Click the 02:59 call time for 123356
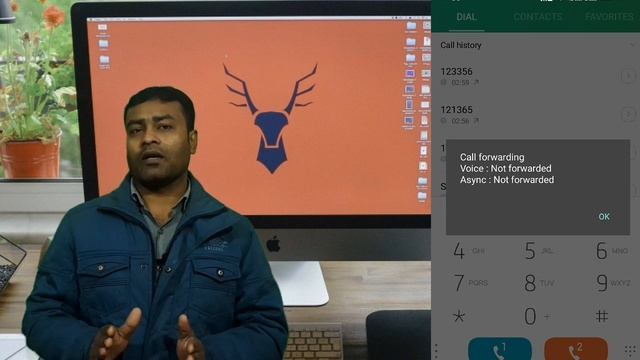The height and width of the screenshot is (360, 640). [x=460, y=82]
